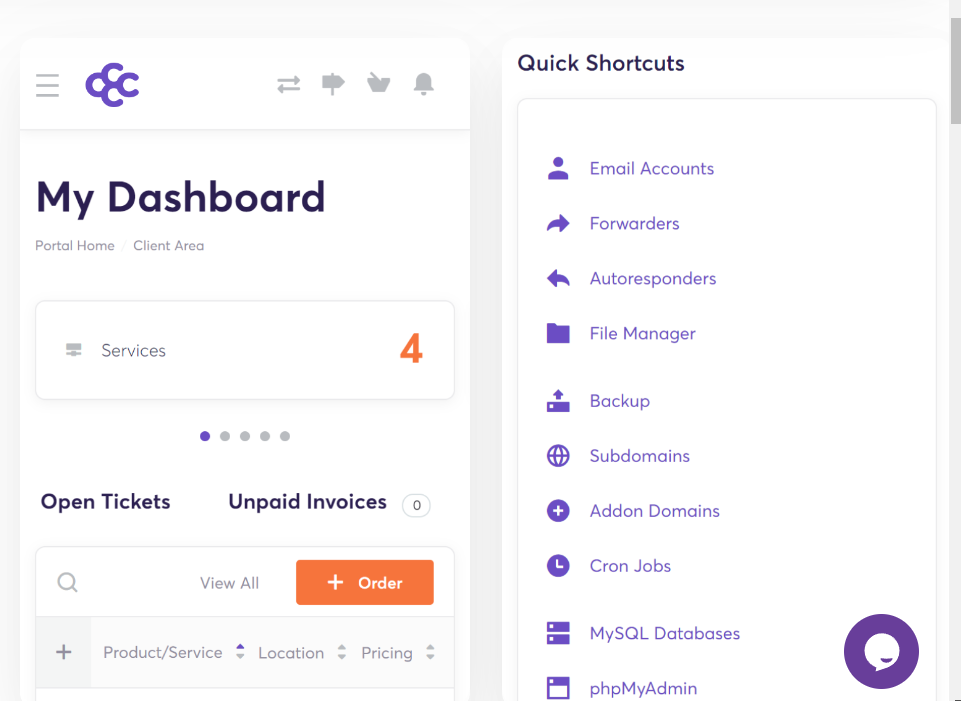Click the purple CCC logo
961x701 pixels.
coord(112,85)
